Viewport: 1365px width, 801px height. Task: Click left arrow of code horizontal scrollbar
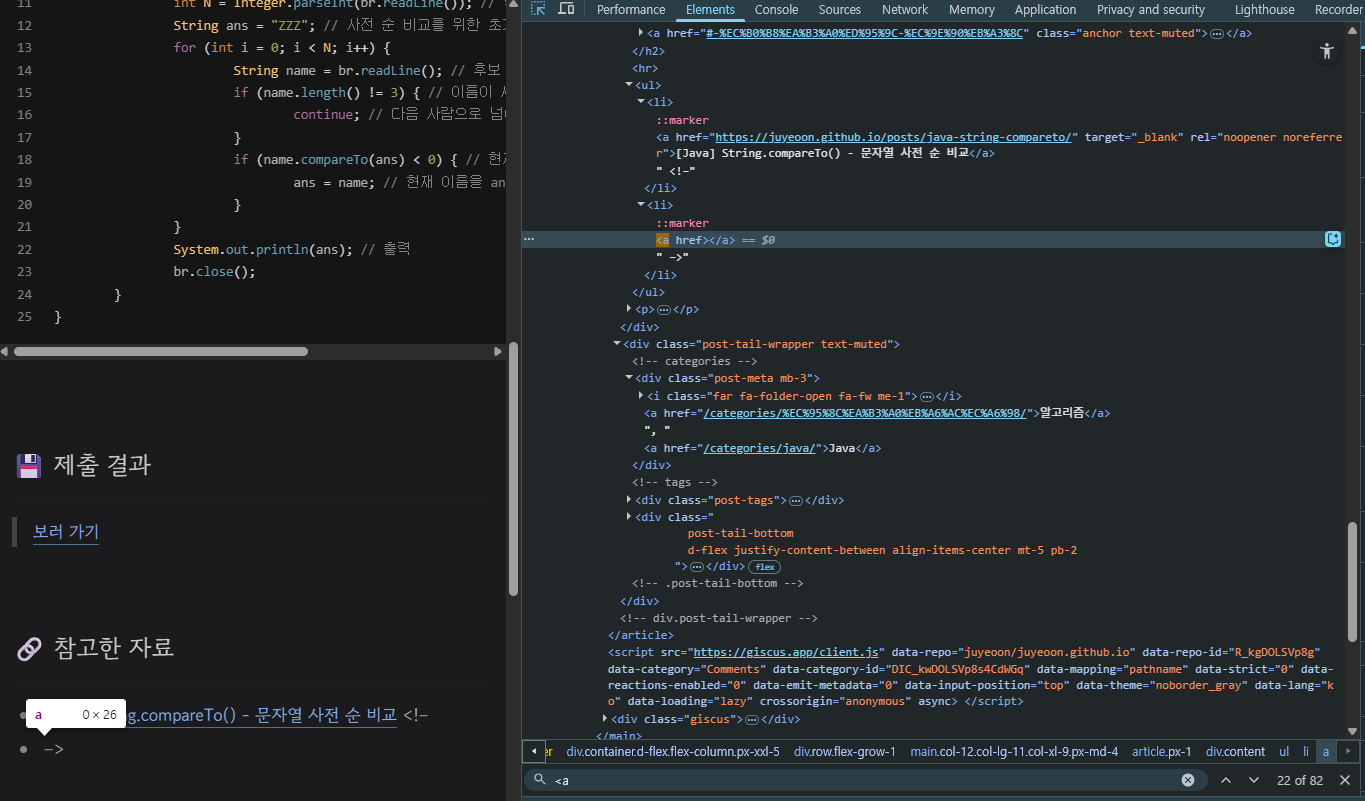(5, 352)
